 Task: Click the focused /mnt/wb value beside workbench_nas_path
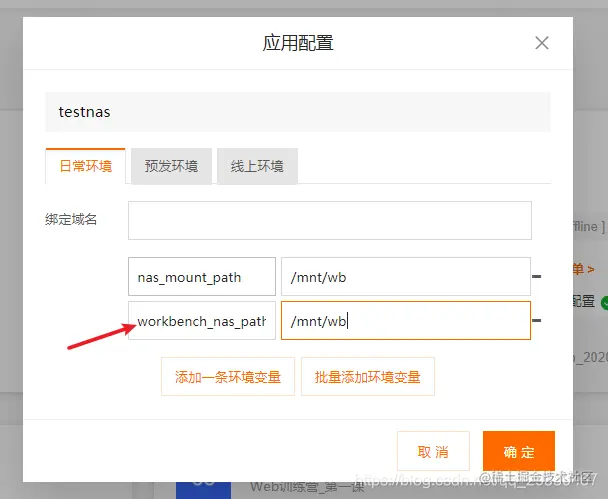coord(406,320)
